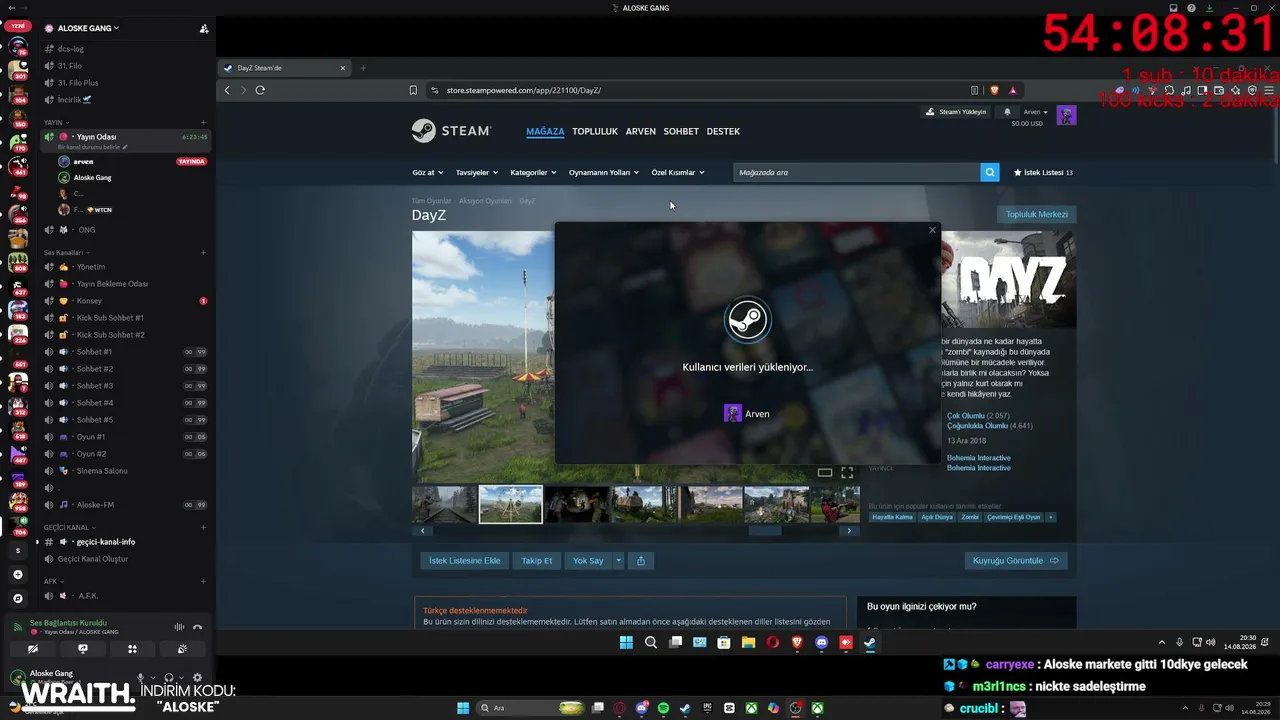Click the search magnifier button in Steam store
Viewport: 1280px width, 720px height.
[990, 172]
